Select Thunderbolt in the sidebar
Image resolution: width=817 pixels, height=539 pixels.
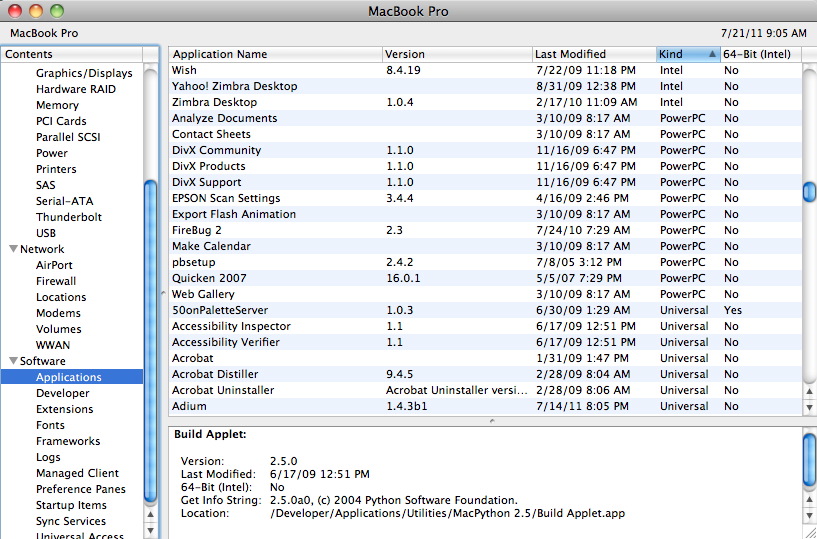tap(69, 217)
